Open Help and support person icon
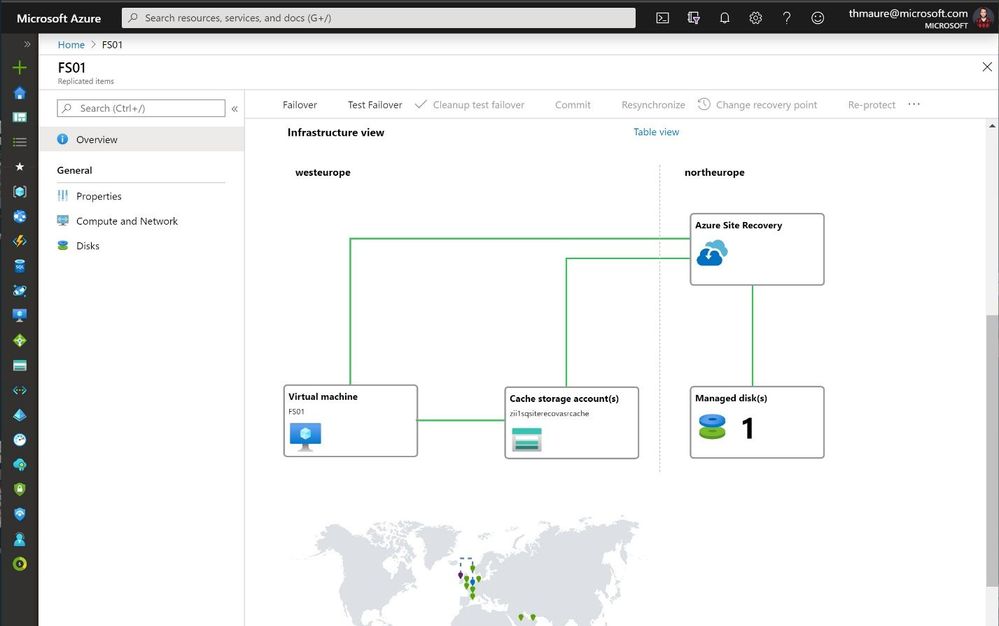 tap(20, 539)
